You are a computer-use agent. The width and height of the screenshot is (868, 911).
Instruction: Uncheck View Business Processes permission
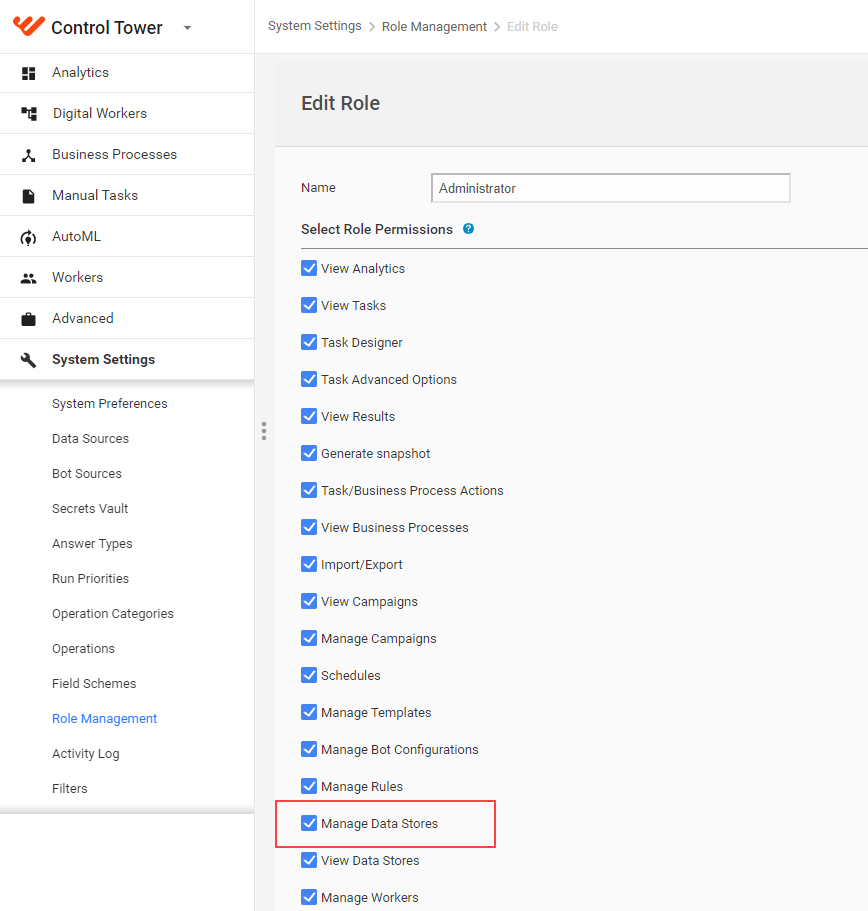click(309, 527)
